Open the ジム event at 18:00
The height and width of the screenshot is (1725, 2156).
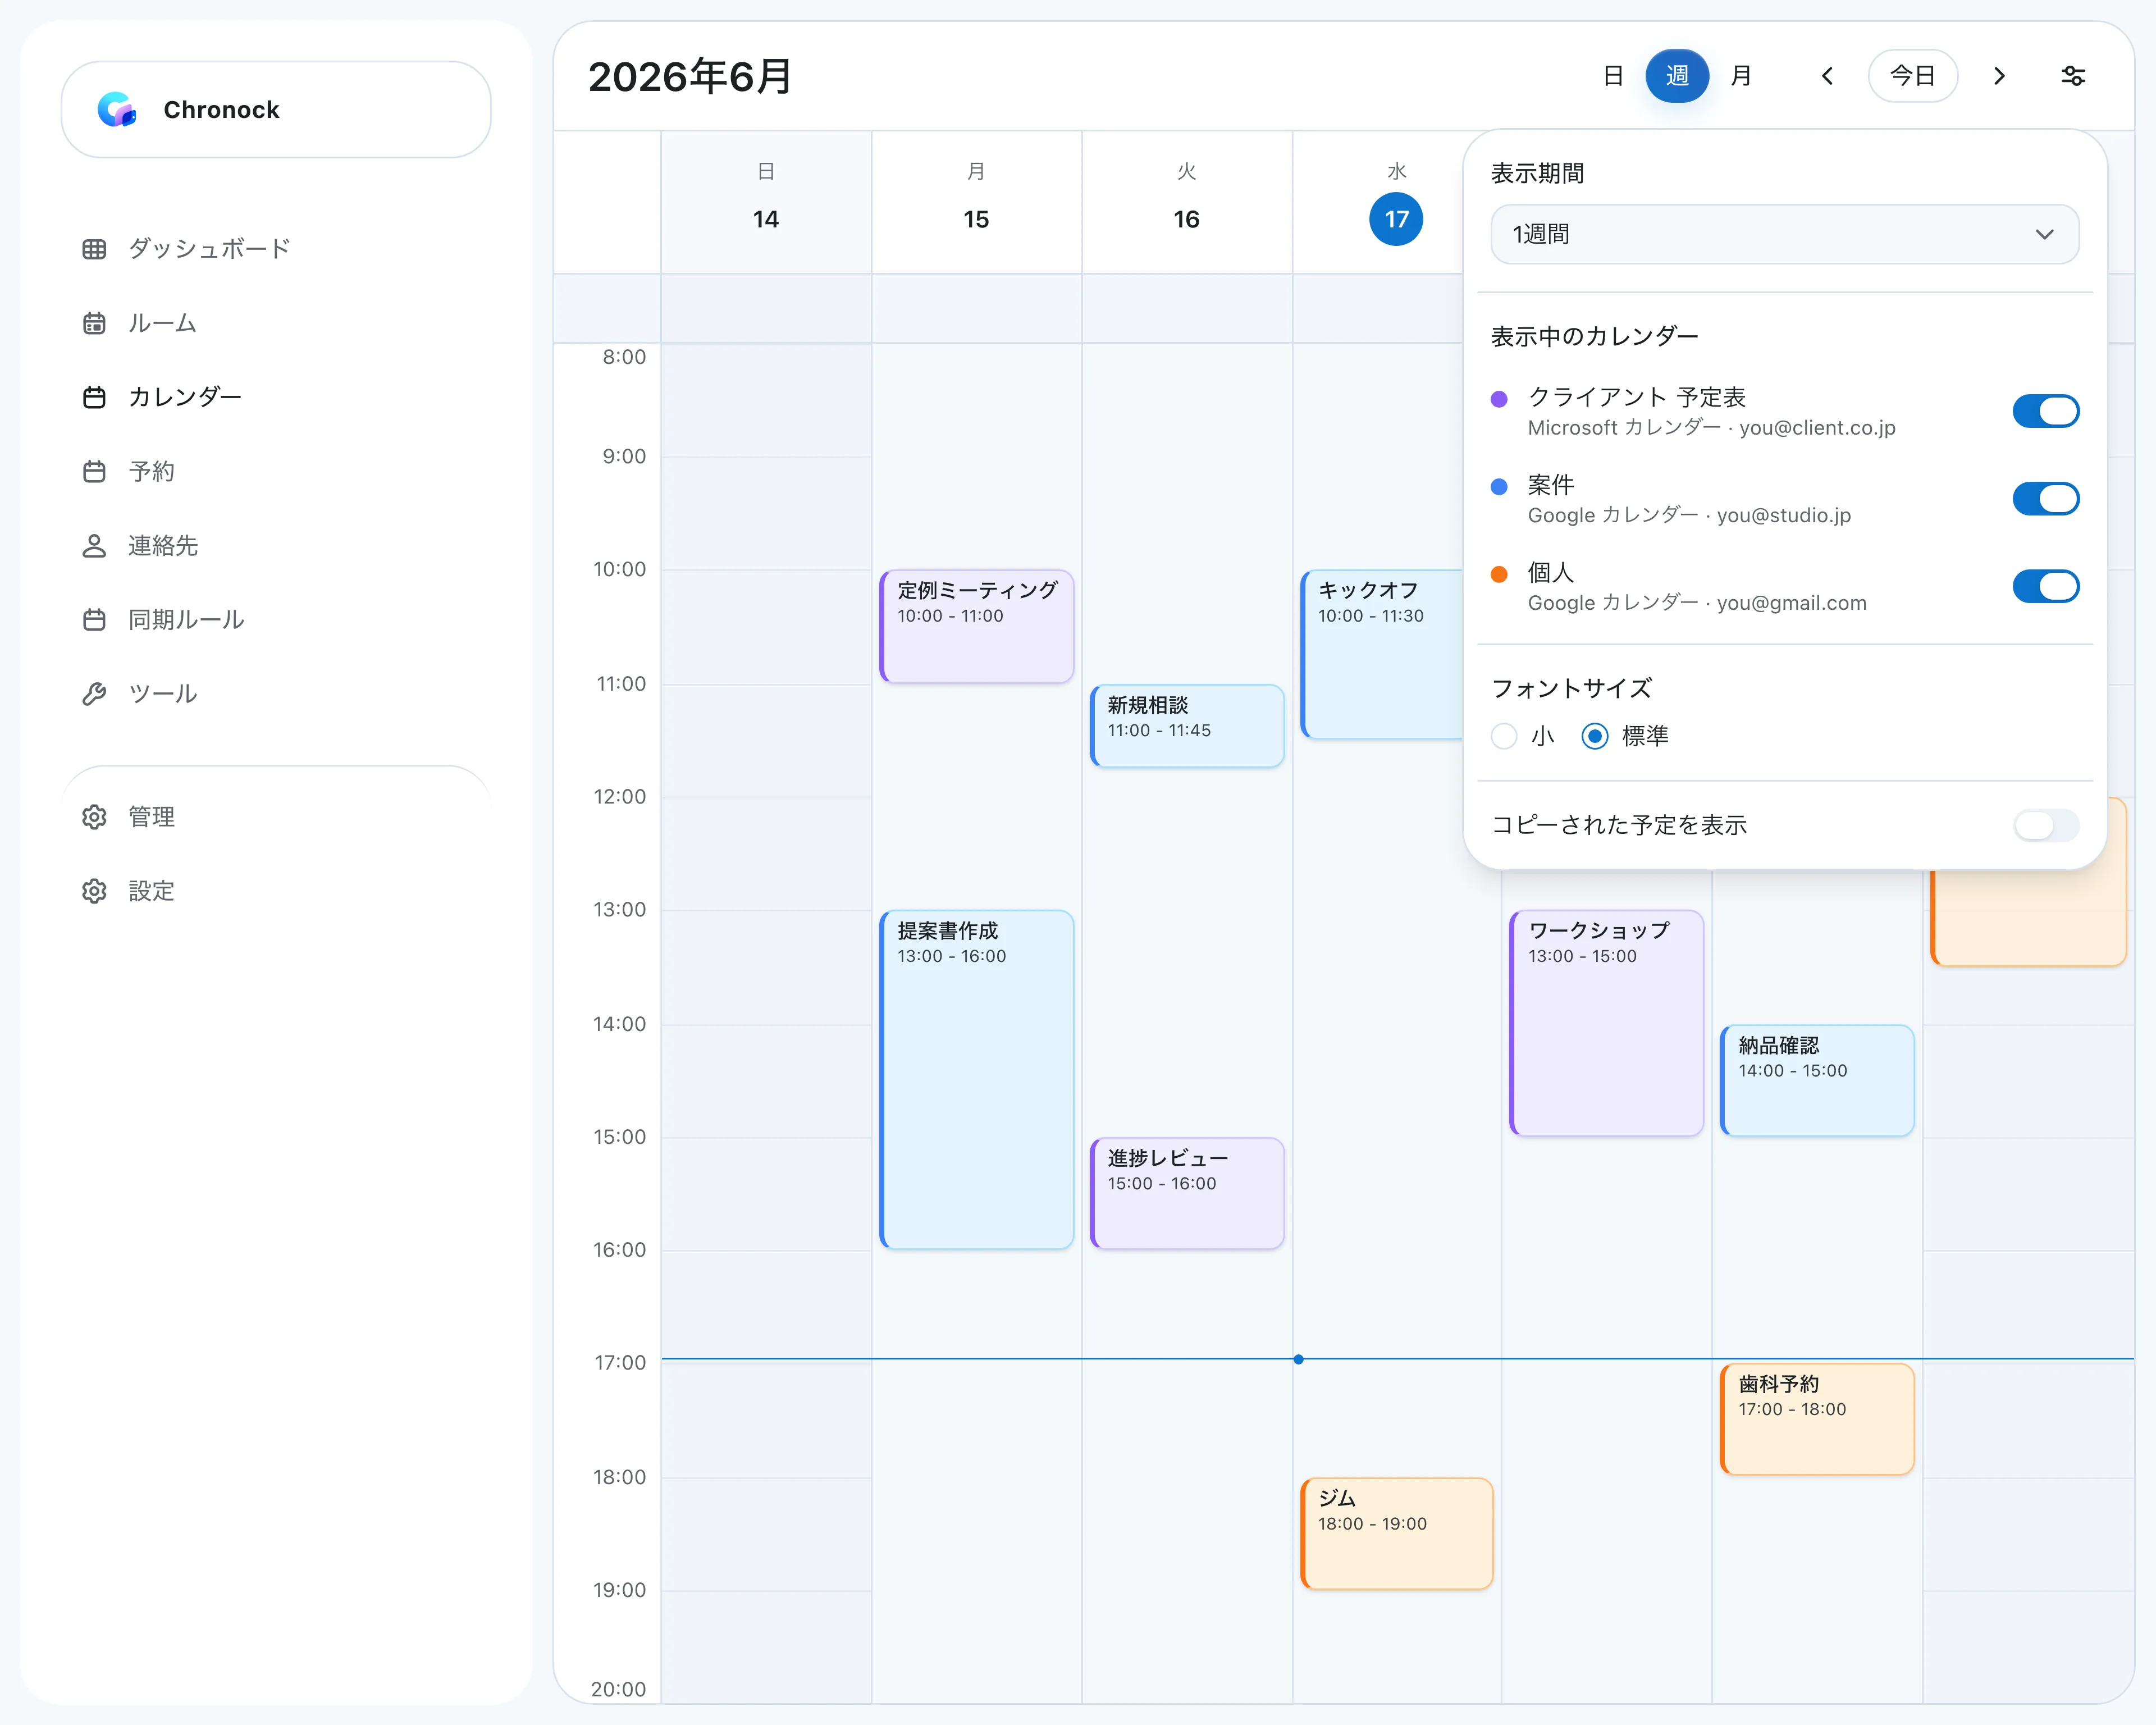tap(1397, 1534)
